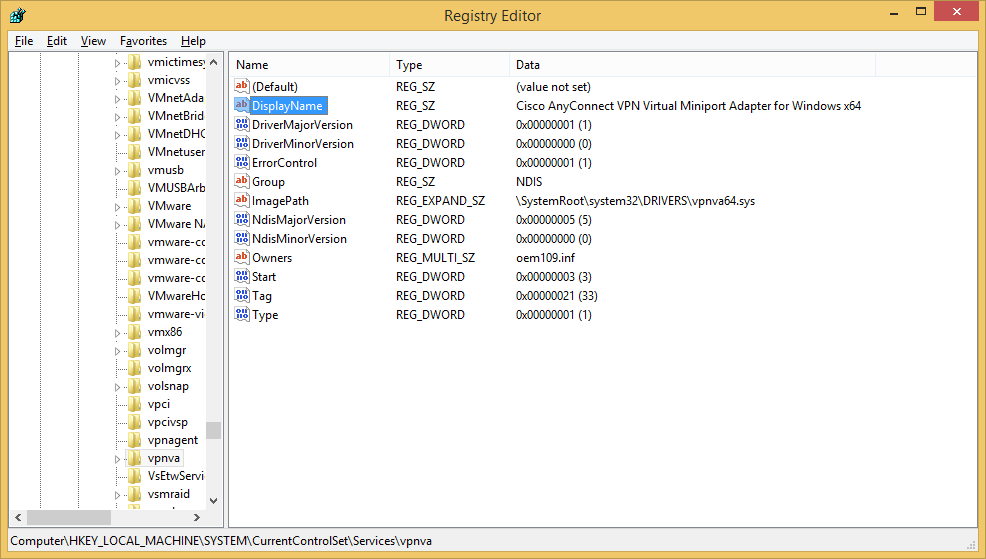Screen dimensions: 986x559
Task: Click the NdisMinorVersion DWORD icon
Action: pyautogui.click(x=241, y=238)
